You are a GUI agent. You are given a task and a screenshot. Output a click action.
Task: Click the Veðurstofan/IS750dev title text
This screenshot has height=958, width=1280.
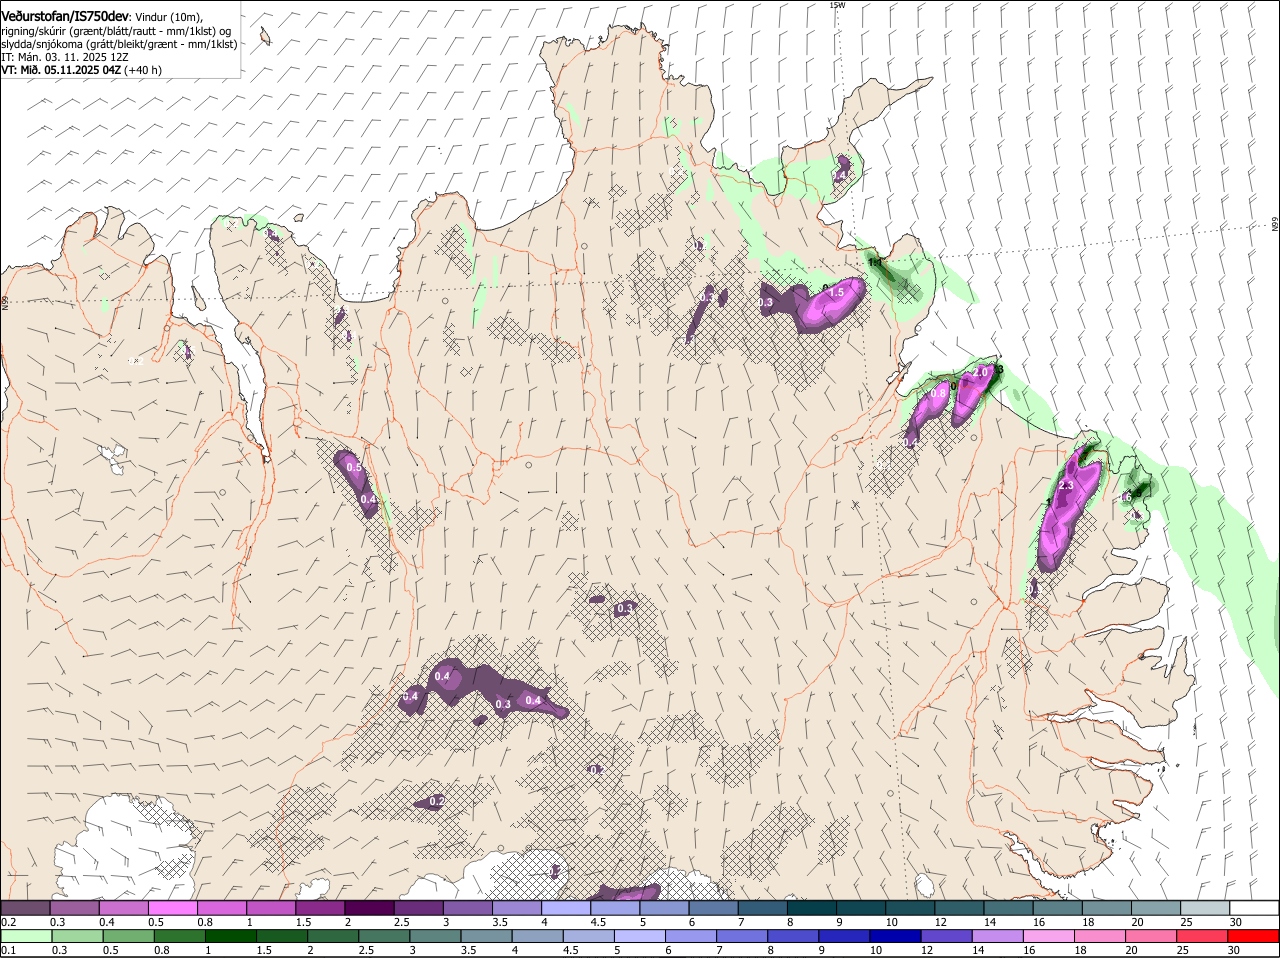coord(65,17)
